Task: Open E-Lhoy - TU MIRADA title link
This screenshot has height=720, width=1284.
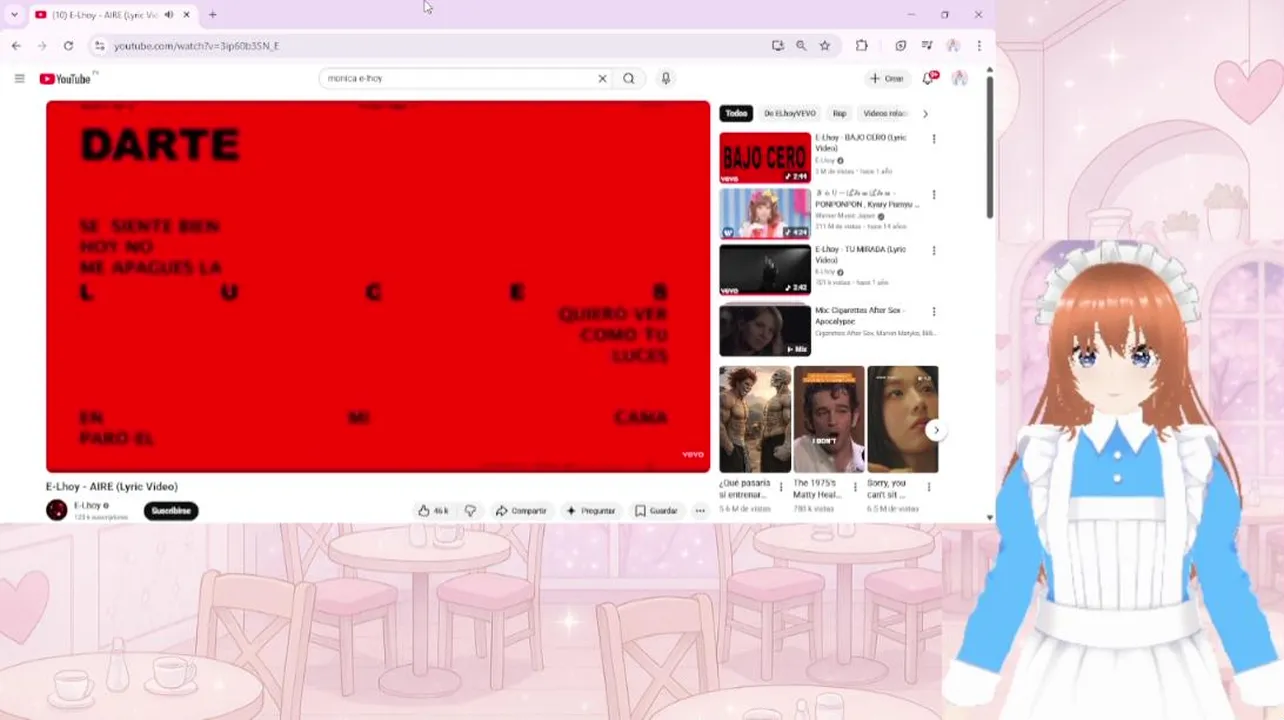Action: click(x=860, y=255)
